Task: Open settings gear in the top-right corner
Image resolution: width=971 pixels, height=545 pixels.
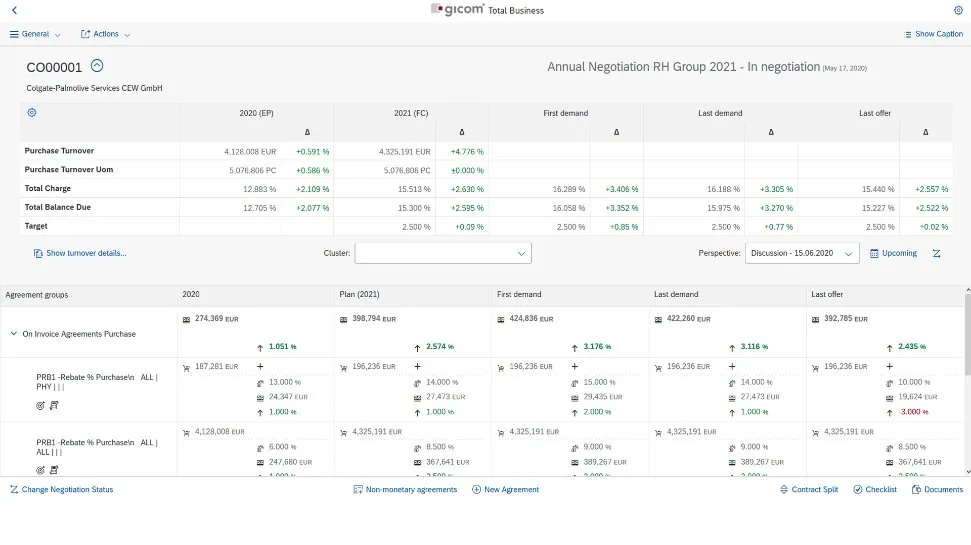Action: [958, 10]
